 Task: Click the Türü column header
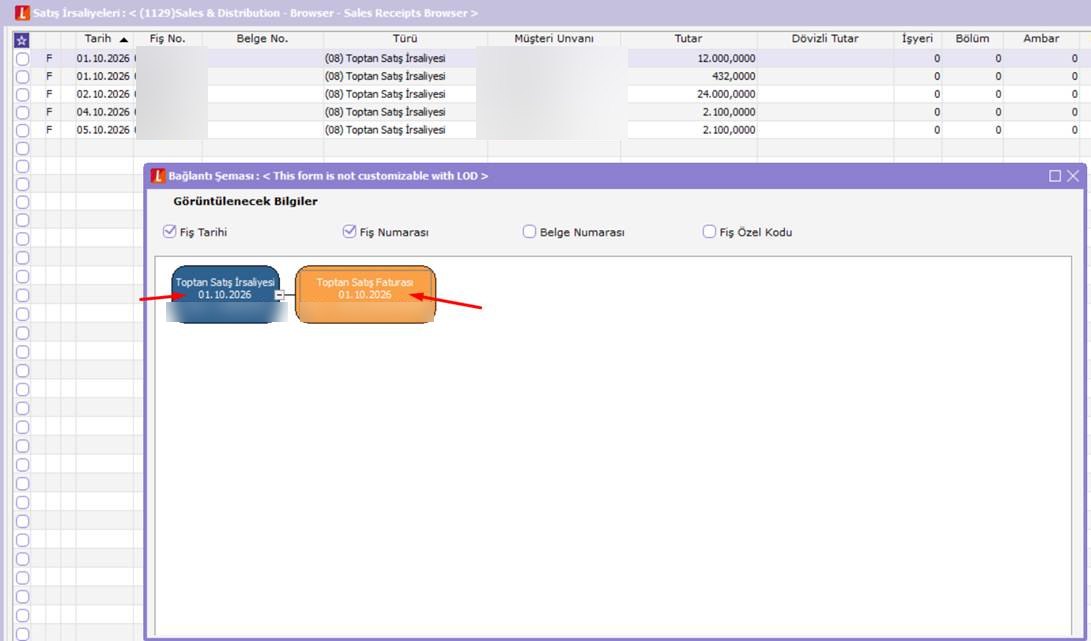[405, 39]
